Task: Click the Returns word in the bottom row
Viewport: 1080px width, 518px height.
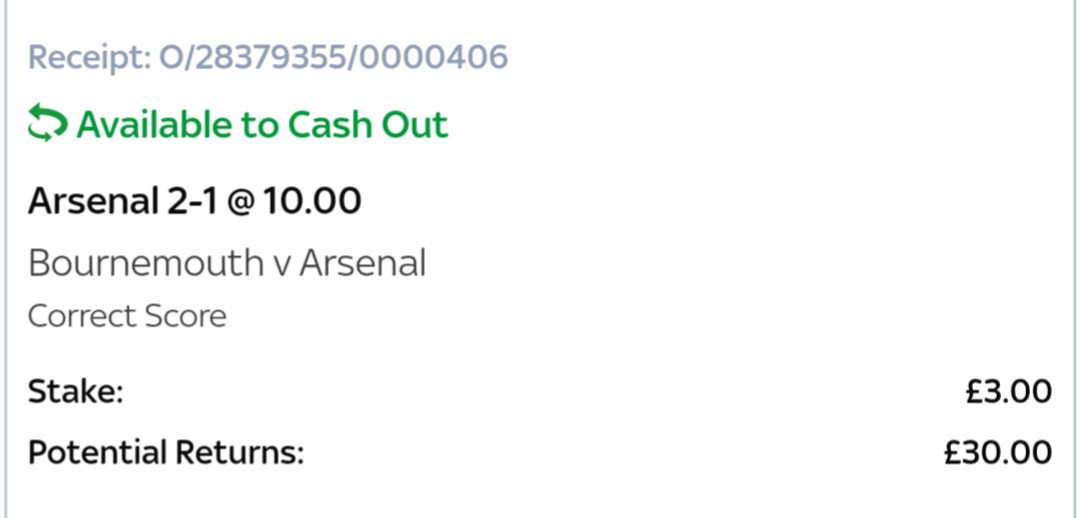Action: (x=240, y=453)
